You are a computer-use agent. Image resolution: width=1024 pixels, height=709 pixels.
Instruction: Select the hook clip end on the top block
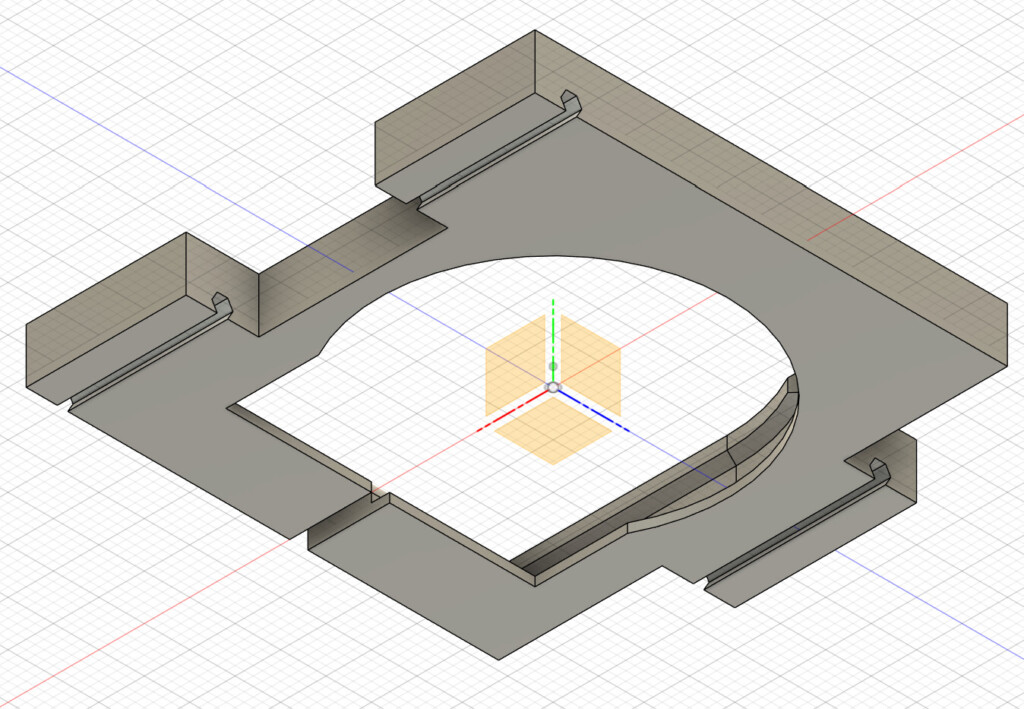point(570,102)
